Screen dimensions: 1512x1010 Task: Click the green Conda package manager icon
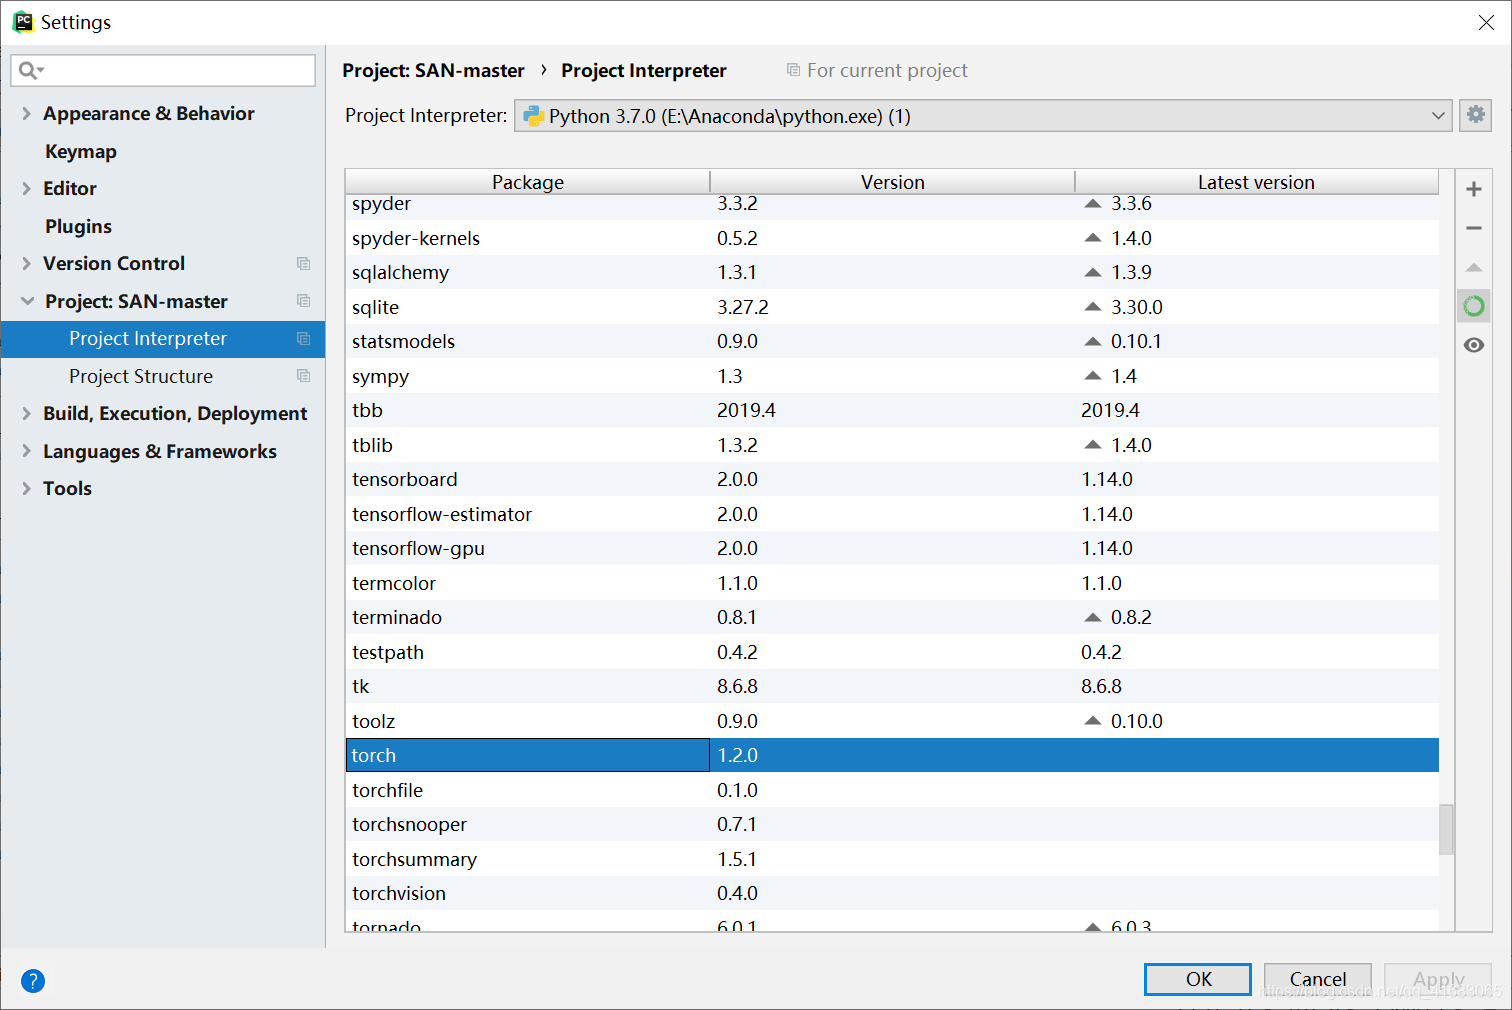tap(1473, 306)
